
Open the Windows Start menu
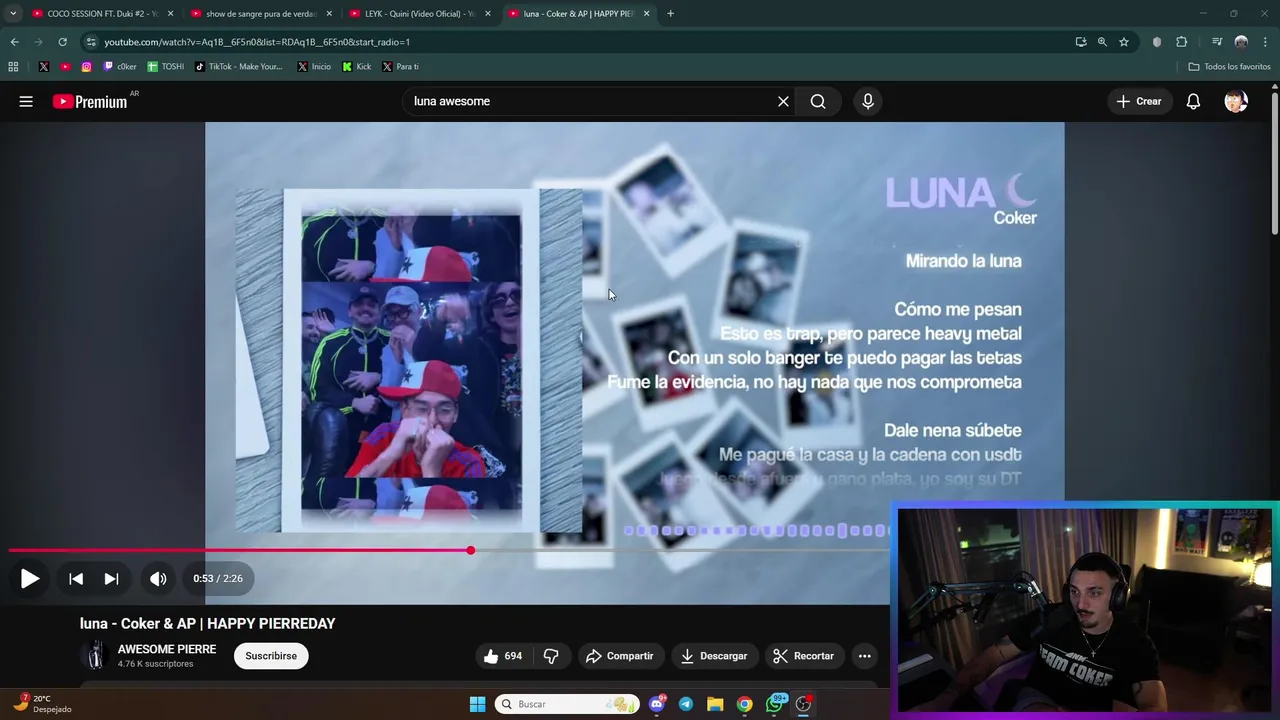(477, 704)
